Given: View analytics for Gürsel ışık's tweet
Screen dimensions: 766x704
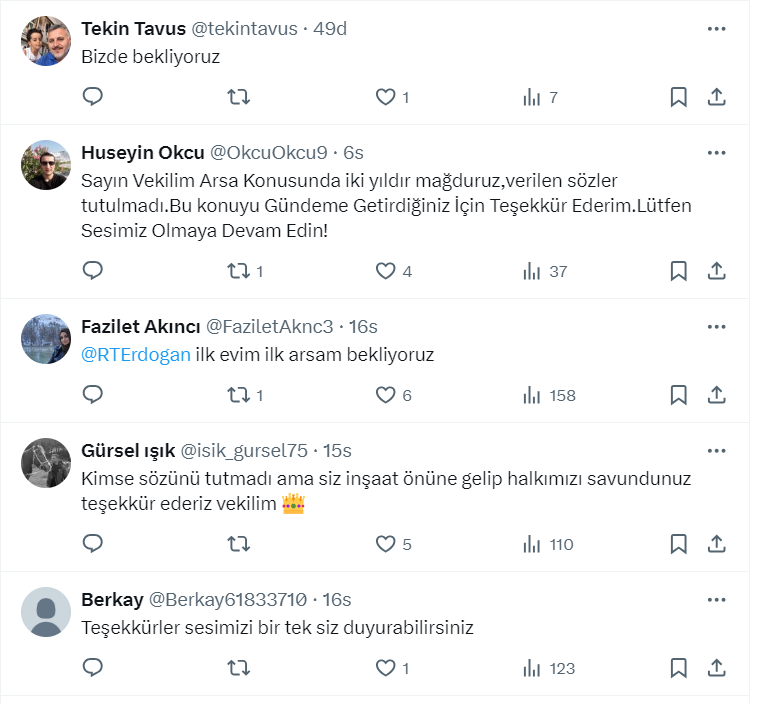Looking at the screenshot, I should click(x=532, y=544).
